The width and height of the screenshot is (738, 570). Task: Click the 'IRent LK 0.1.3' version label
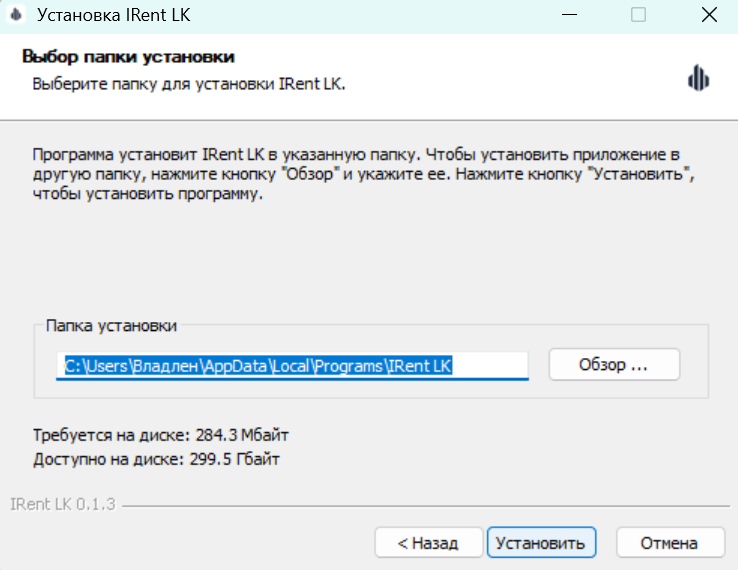point(63,504)
